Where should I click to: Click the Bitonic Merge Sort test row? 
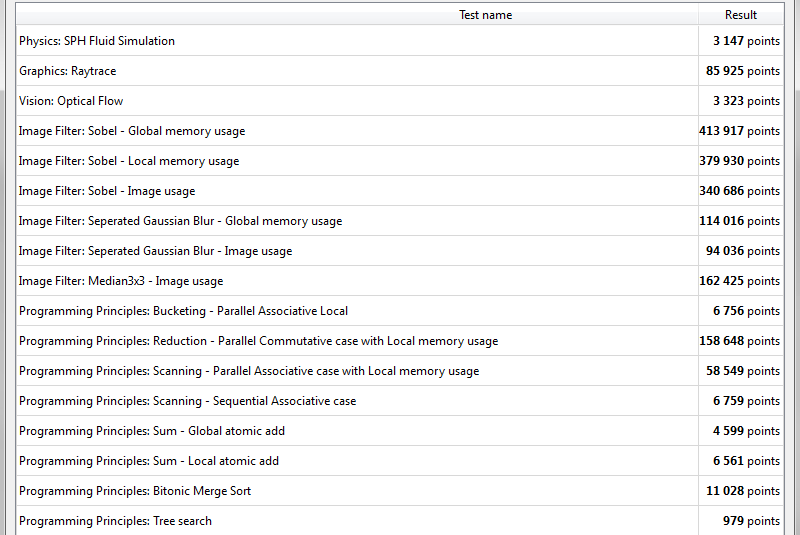pyautogui.click(x=135, y=491)
